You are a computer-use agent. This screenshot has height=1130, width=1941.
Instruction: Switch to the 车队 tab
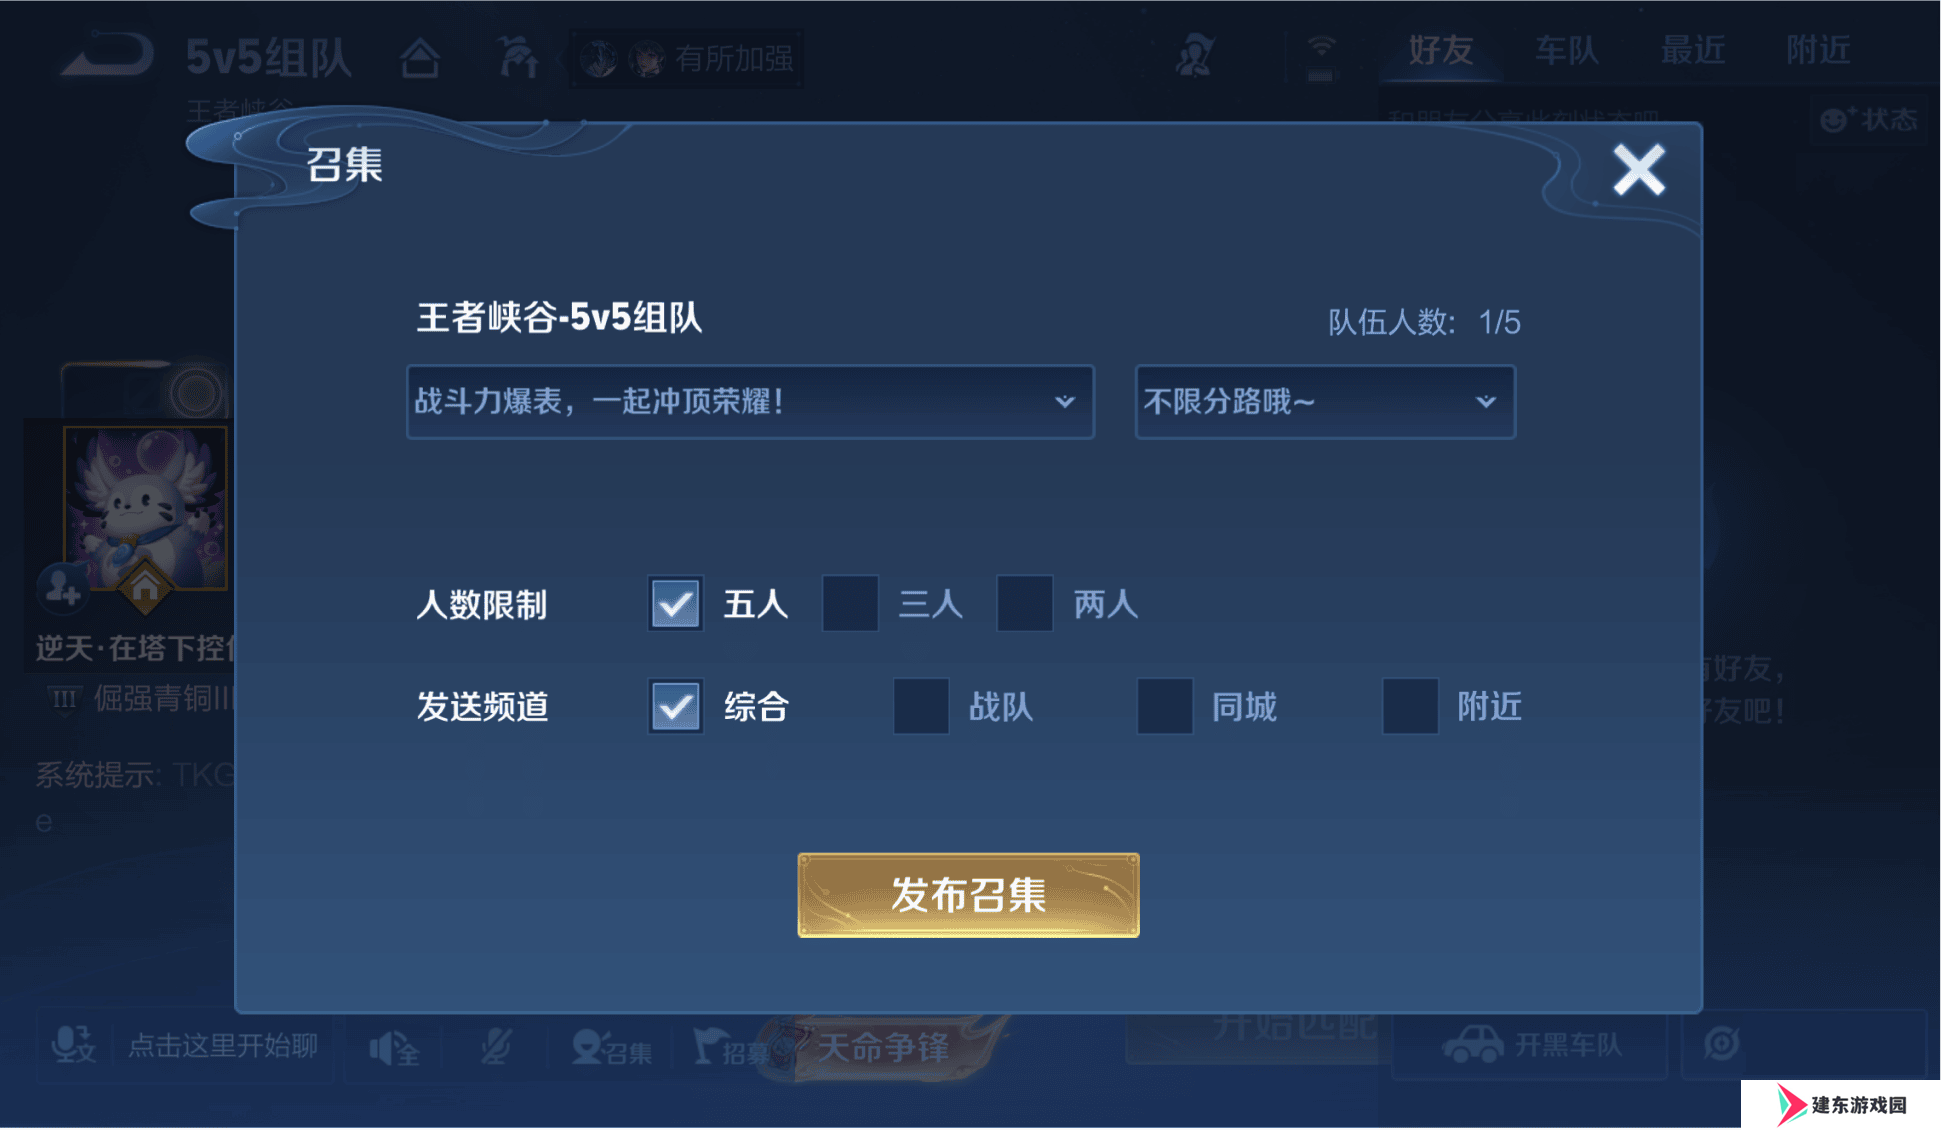pos(1567,50)
